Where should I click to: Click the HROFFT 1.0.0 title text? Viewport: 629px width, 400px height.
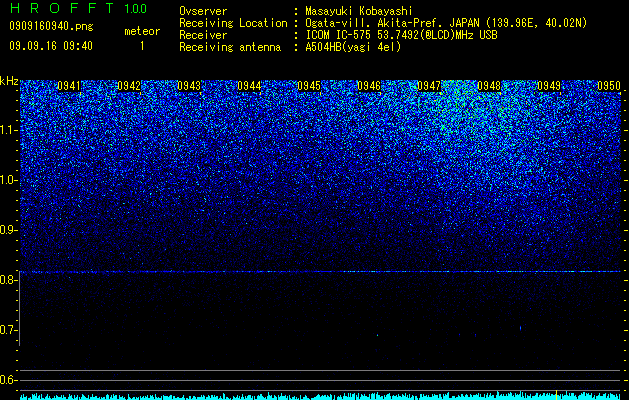click(78, 8)
